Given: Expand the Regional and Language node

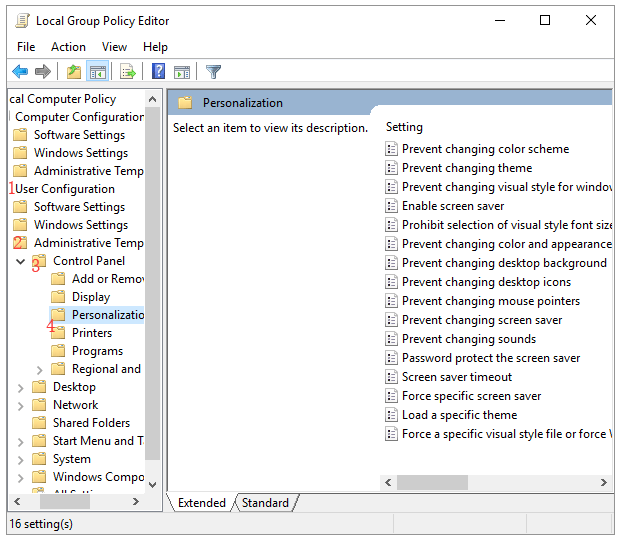Looking at the screenshot, I should point(40,370).
